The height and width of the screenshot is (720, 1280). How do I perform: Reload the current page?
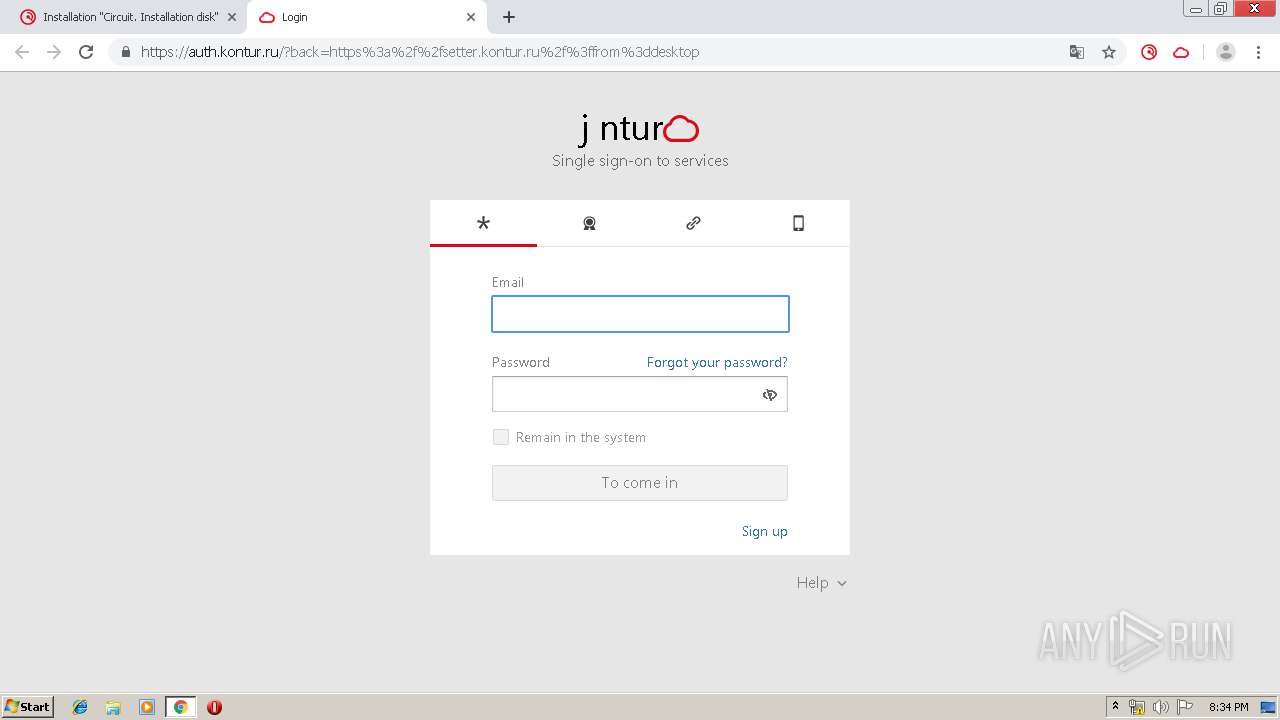pos(86,52)
